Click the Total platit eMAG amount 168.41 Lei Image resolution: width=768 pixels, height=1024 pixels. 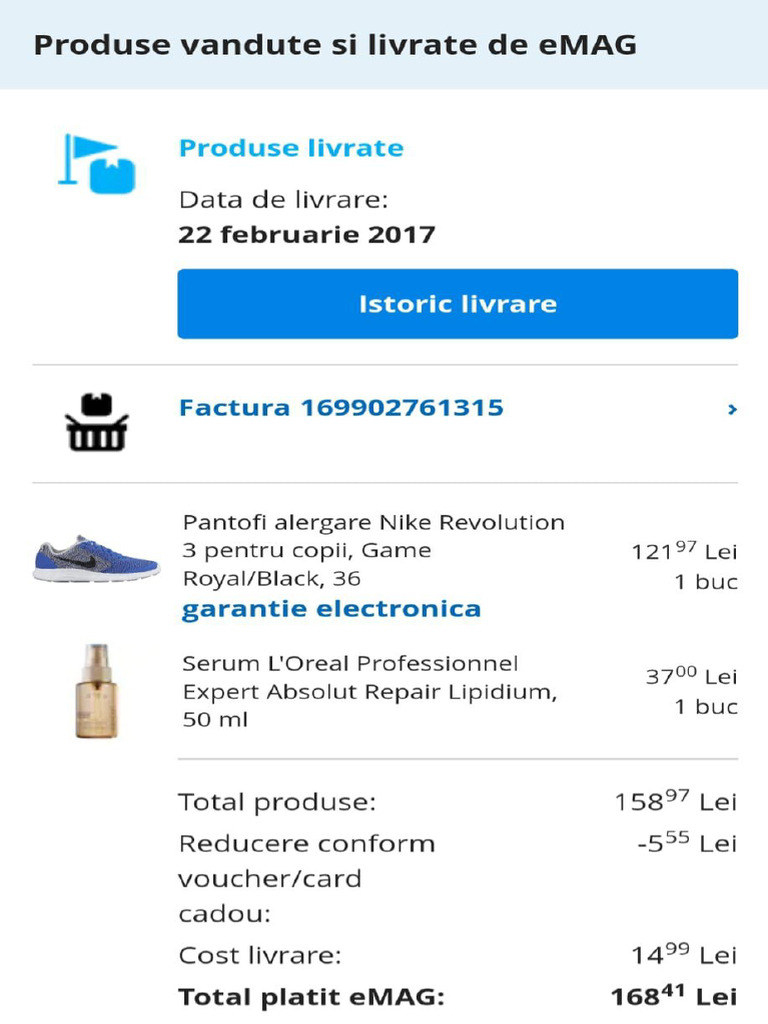(x=674, y=997)
